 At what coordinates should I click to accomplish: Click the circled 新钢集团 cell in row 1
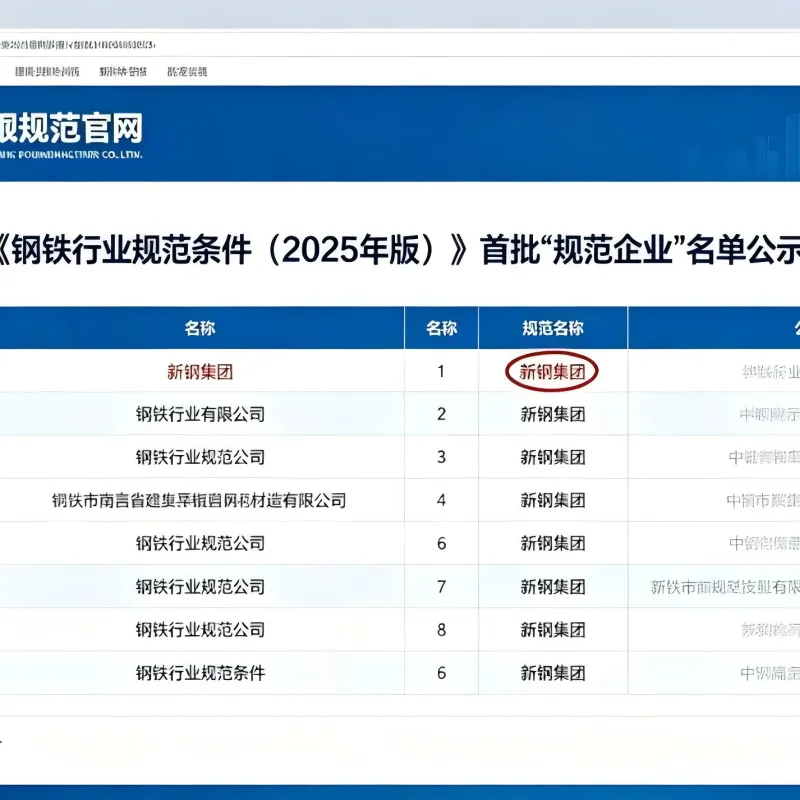552,372
